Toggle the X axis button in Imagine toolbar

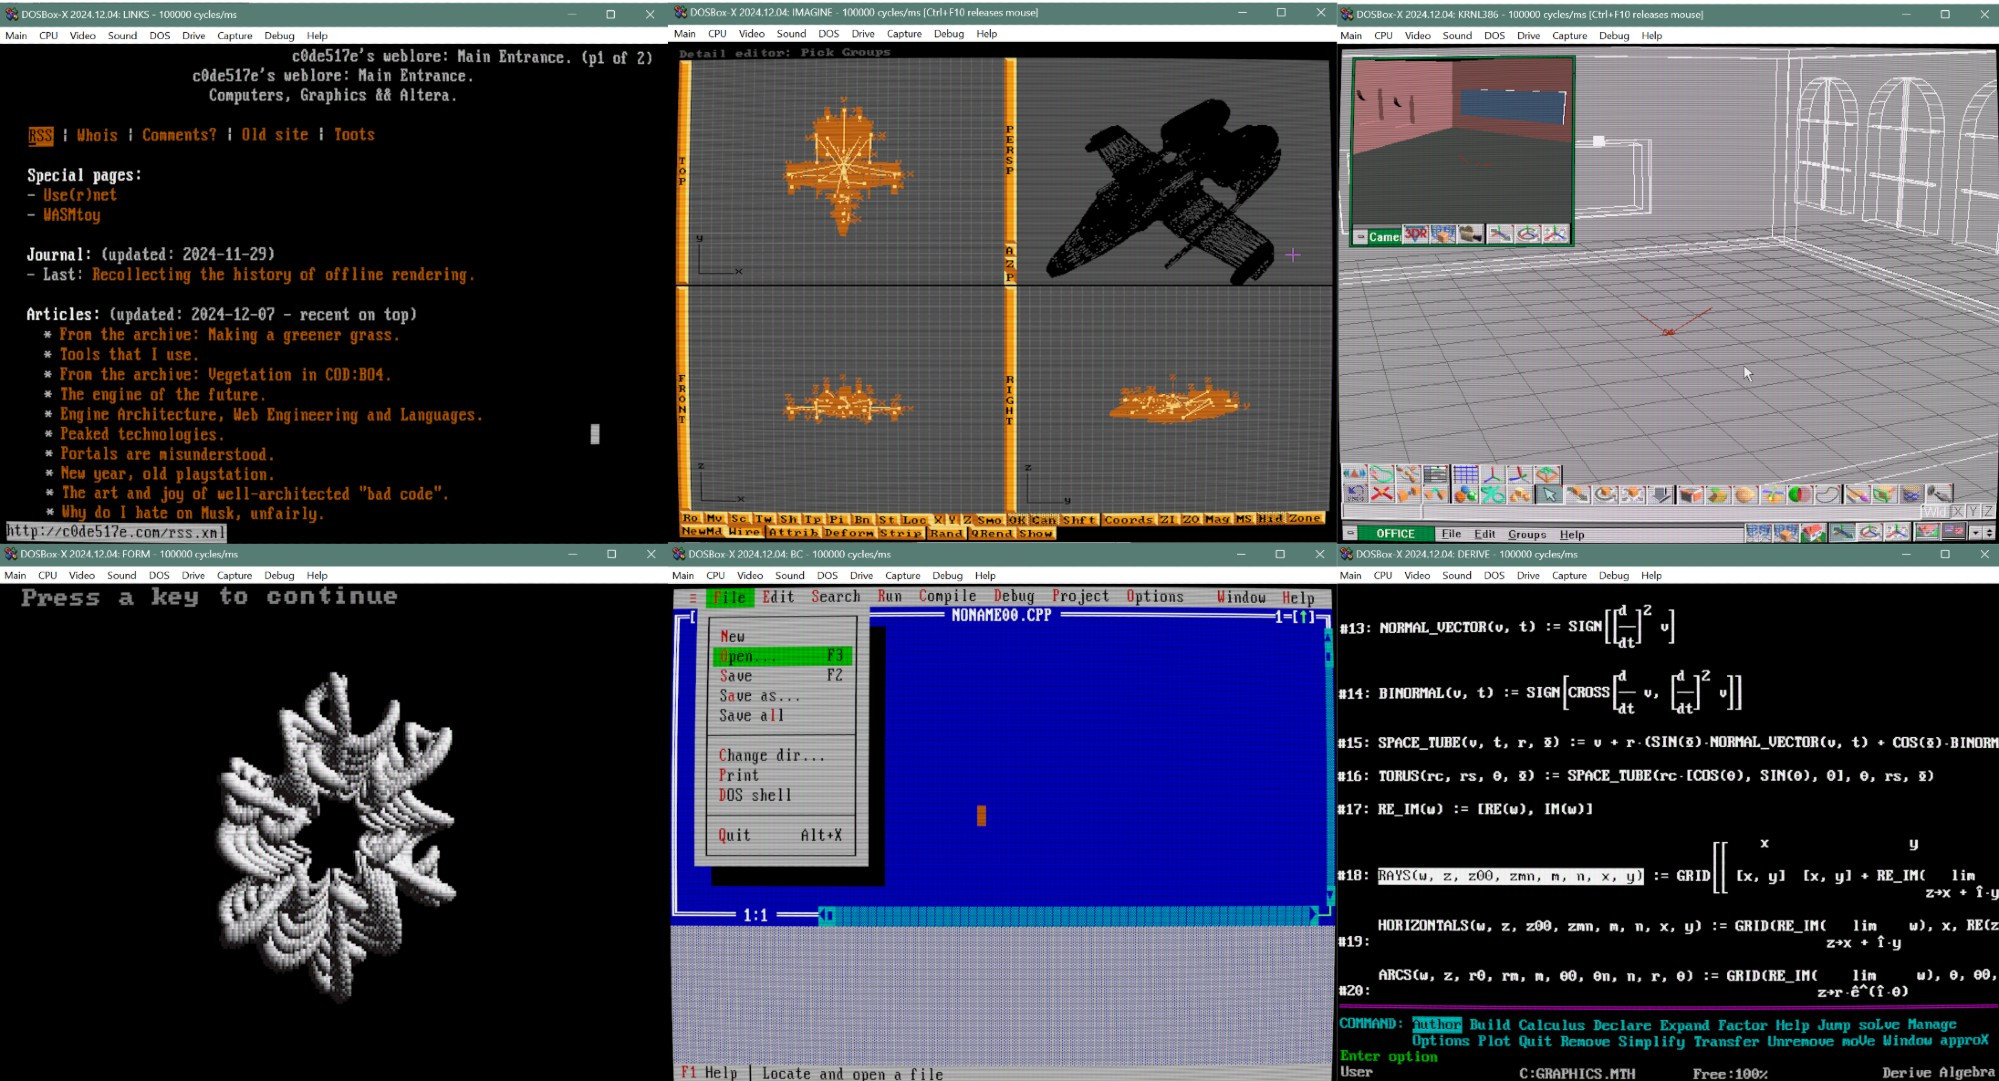(x=938, y=519)
